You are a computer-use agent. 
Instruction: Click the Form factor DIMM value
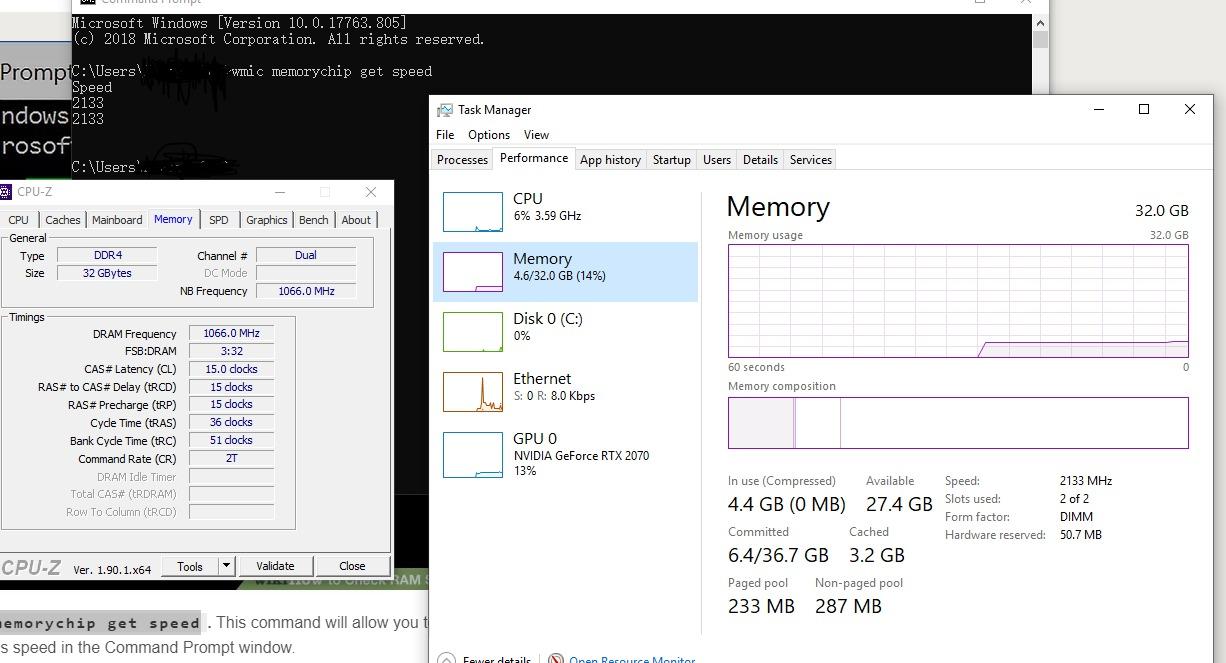pos(1076,517)
